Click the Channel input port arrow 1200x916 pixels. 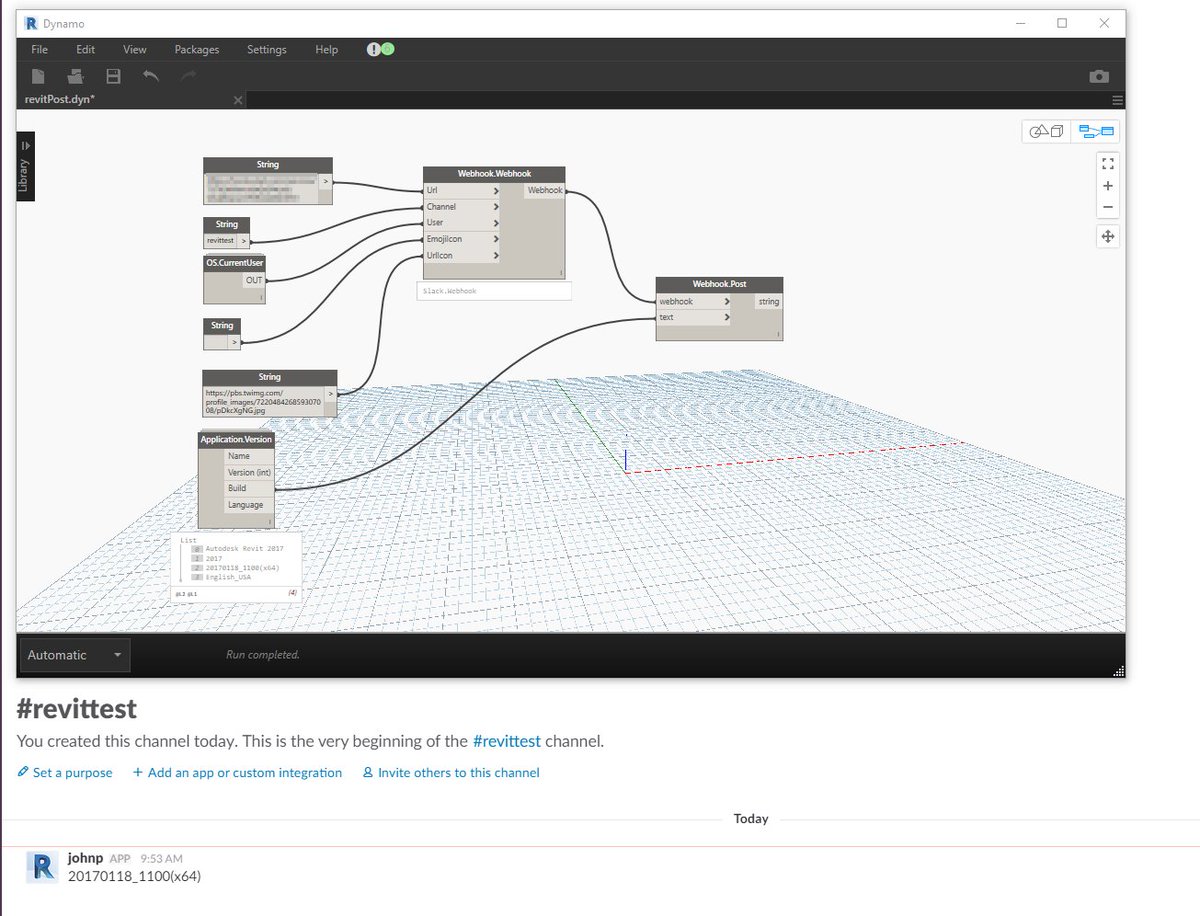[x=495, y=206]
